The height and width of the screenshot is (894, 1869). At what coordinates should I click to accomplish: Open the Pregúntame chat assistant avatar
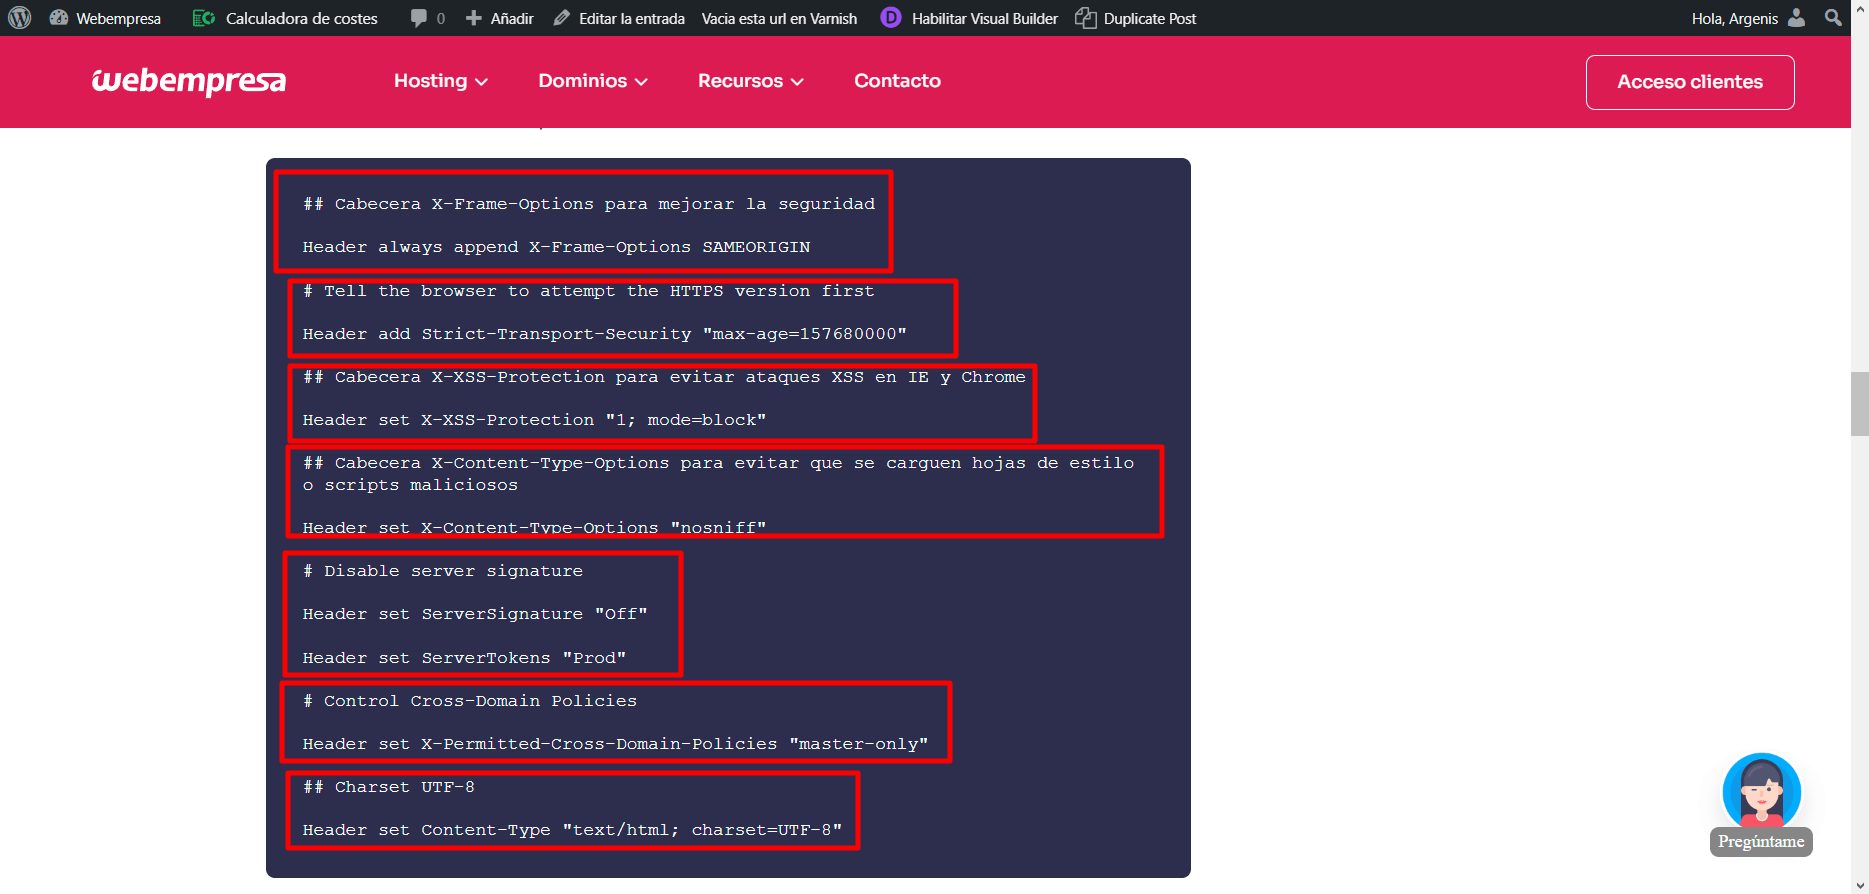click(x=1761, y=791)
